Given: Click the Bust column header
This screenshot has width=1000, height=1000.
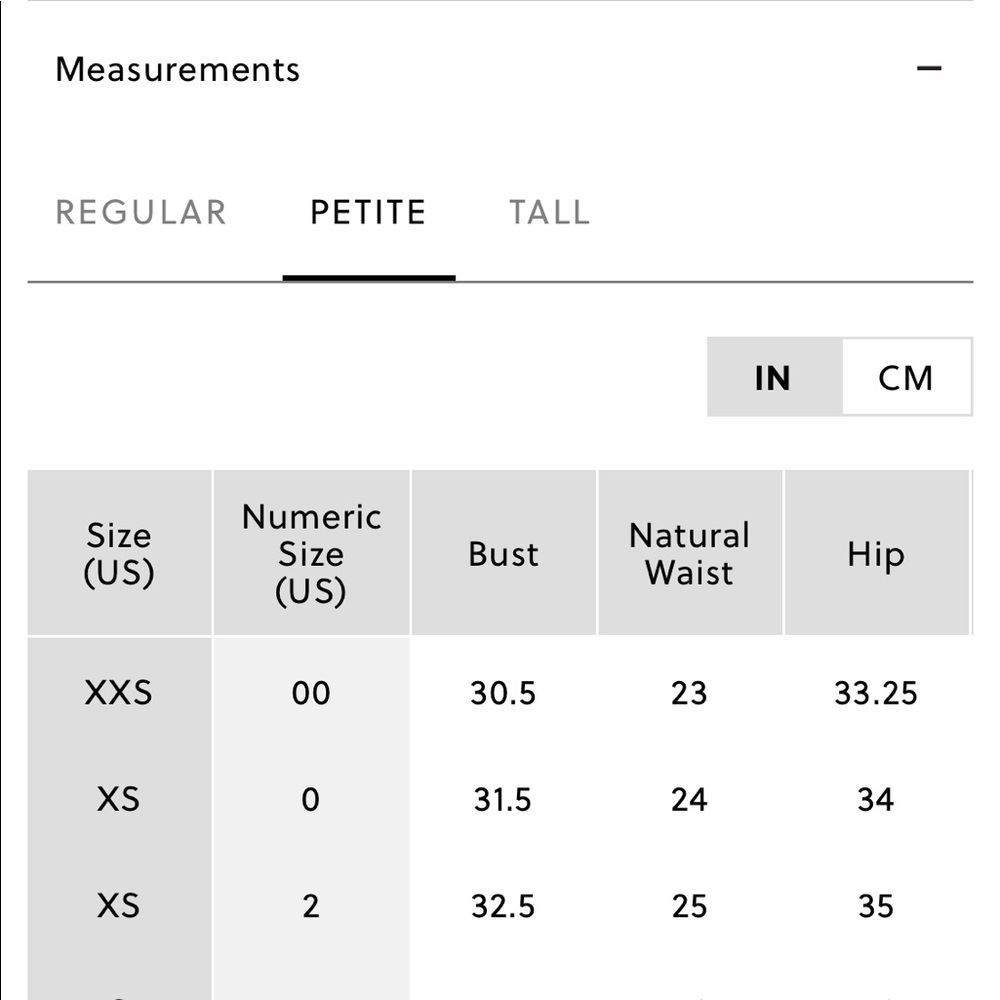Looking at the screenshot, I should (x=503, y=553).
